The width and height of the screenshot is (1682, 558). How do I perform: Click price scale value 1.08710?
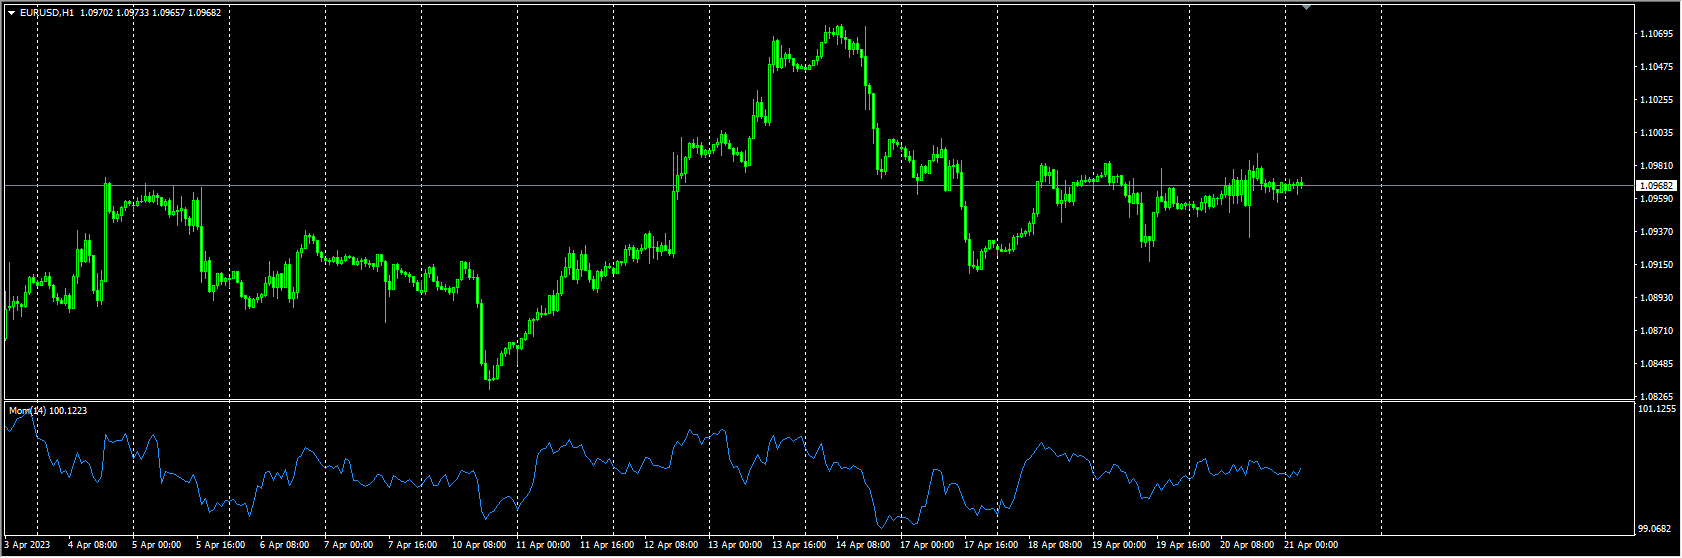click(1657, 331)
